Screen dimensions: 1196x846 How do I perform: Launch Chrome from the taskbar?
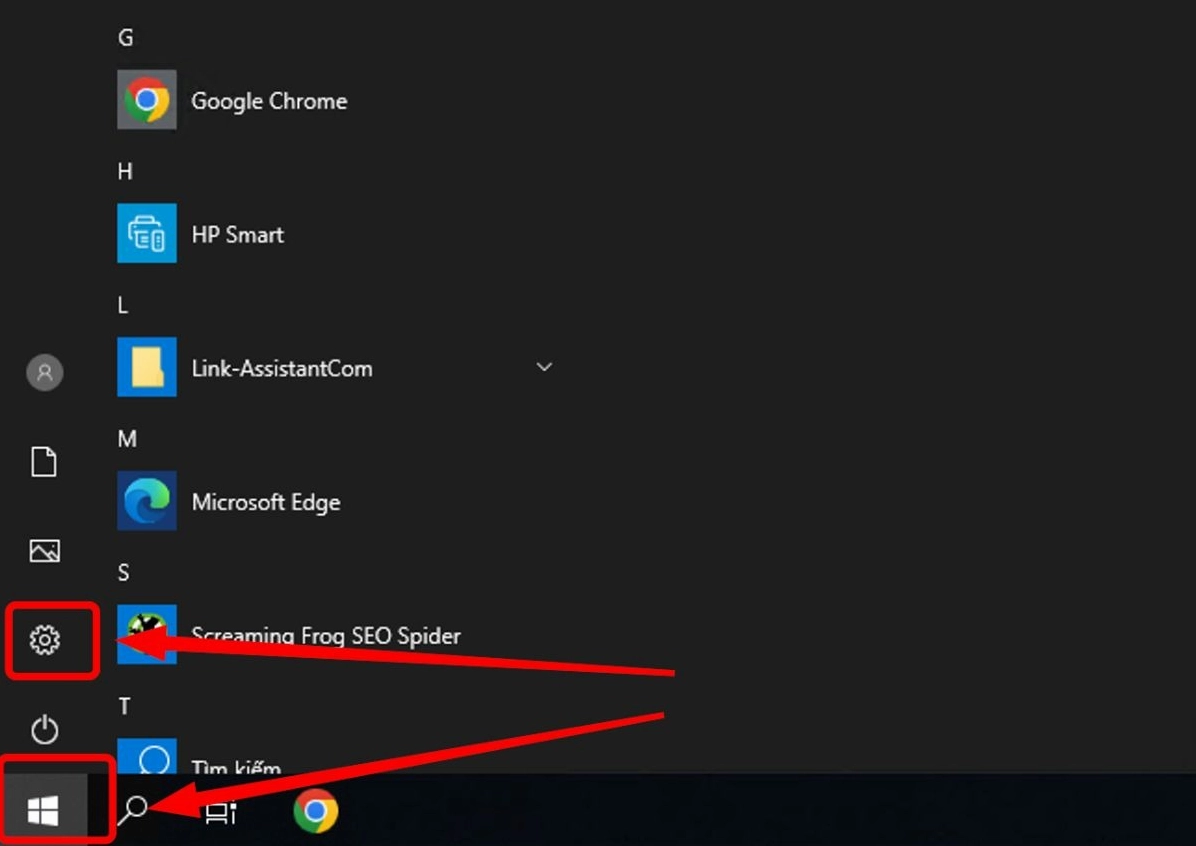(x=315, y=812)
